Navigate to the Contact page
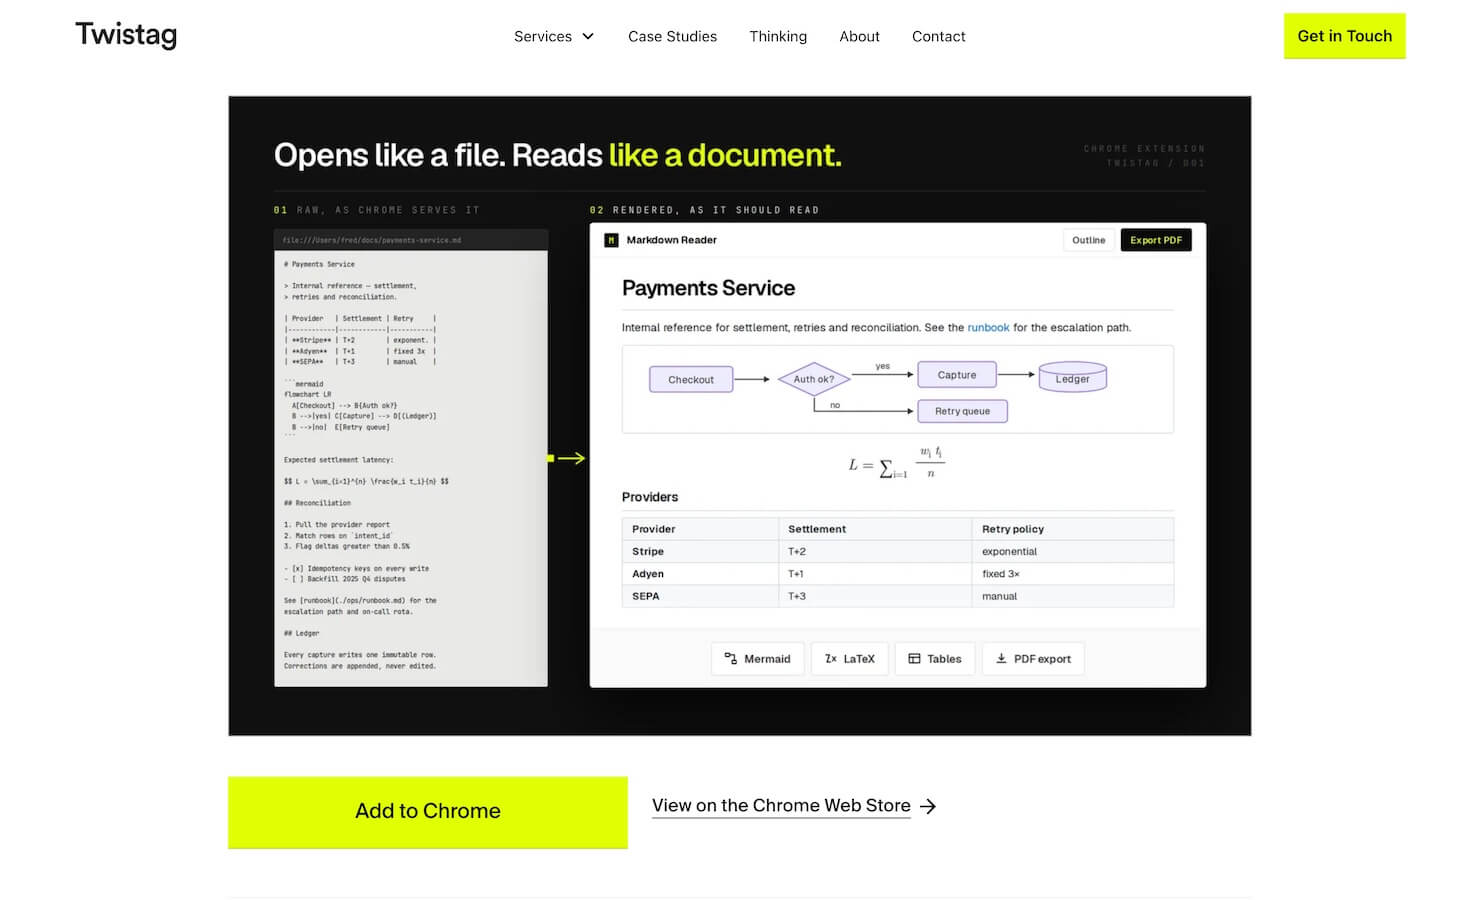1480x900 pixels. click(938, 36)
